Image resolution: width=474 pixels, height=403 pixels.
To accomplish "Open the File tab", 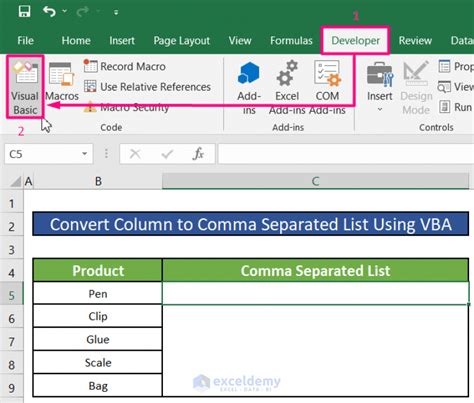I will pyautogui.click(x=25, y=41).
